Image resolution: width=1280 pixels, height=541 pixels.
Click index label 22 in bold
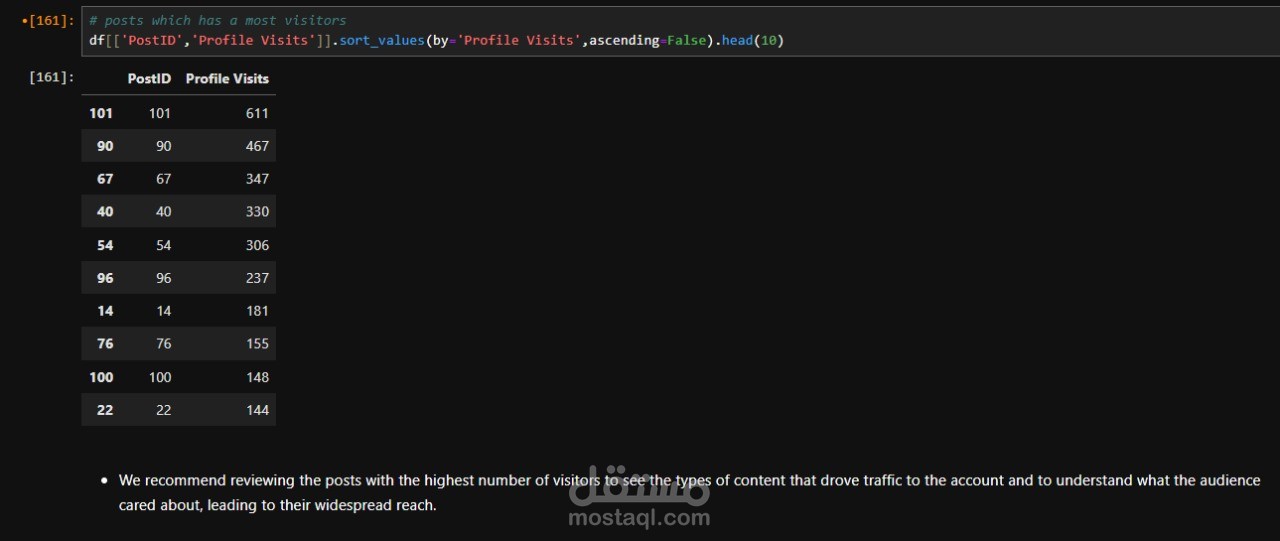(105, 410)
